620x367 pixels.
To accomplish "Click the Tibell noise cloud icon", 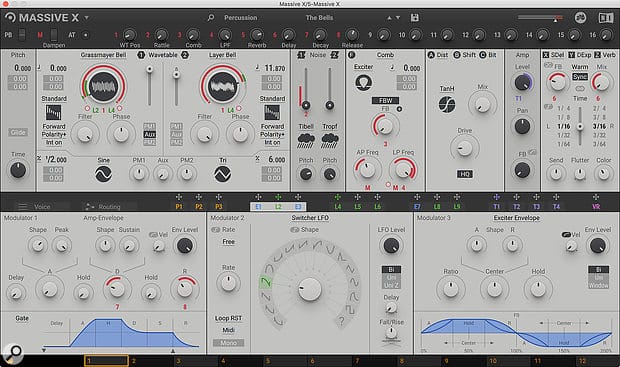I will [306, 141].
